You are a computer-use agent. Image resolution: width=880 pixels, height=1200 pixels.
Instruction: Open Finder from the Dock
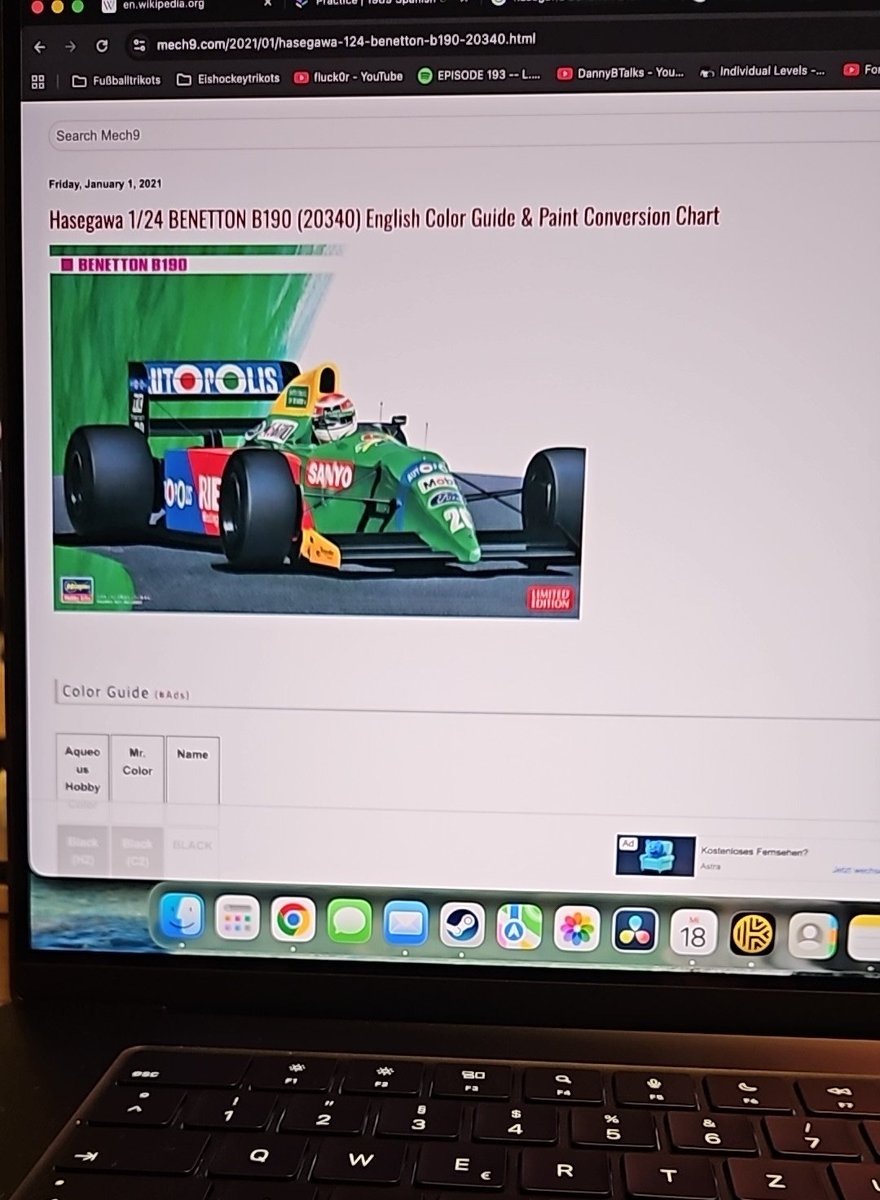(x=181, y=915)
